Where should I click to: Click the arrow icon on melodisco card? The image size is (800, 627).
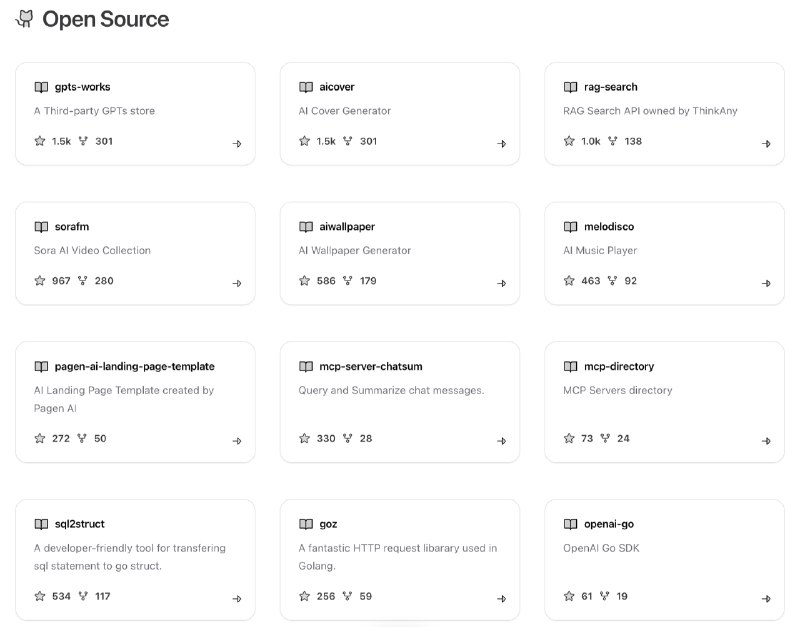[x=766, y=283]
